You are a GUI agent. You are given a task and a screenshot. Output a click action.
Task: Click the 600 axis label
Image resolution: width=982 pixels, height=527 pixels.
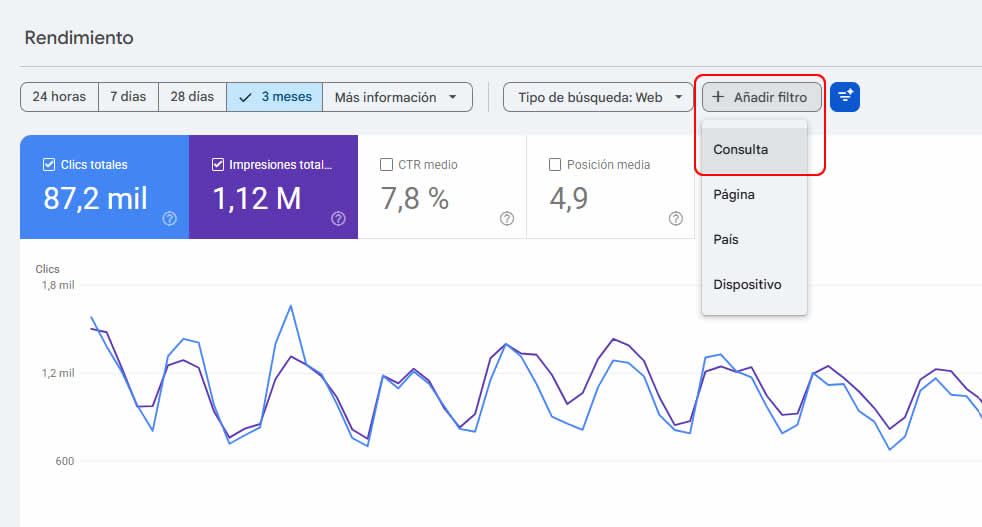pyautogui.click(x=65, y=461)
